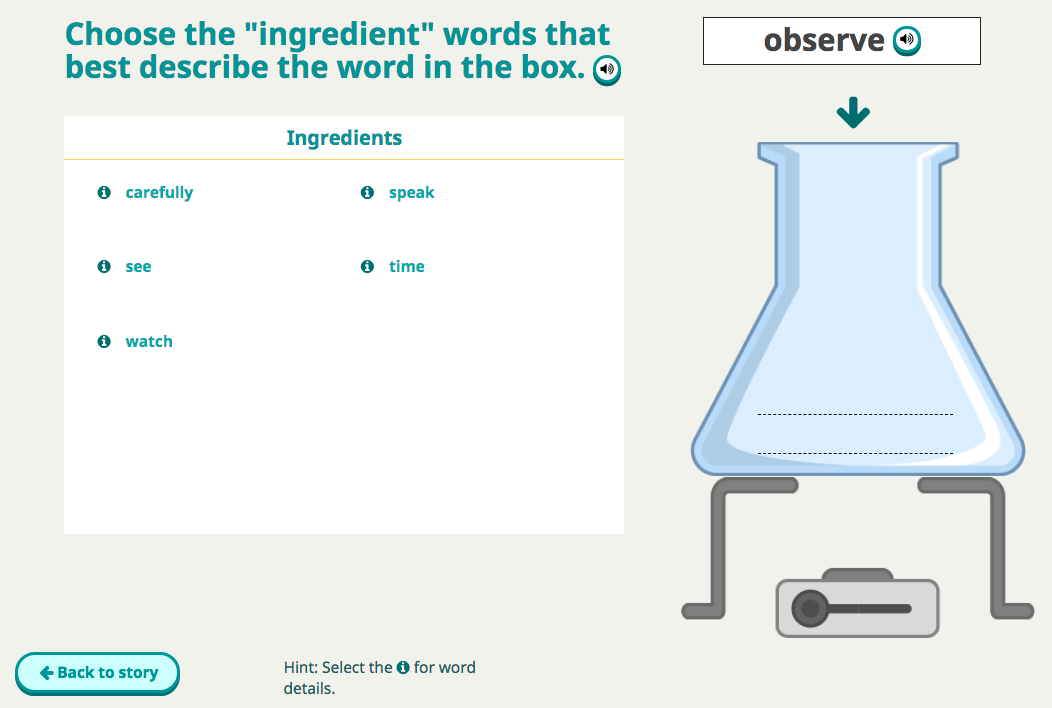Choose the ingredient word time
Image resolution: width=1052 pixels, height=708 pixels.
(406, 267)
